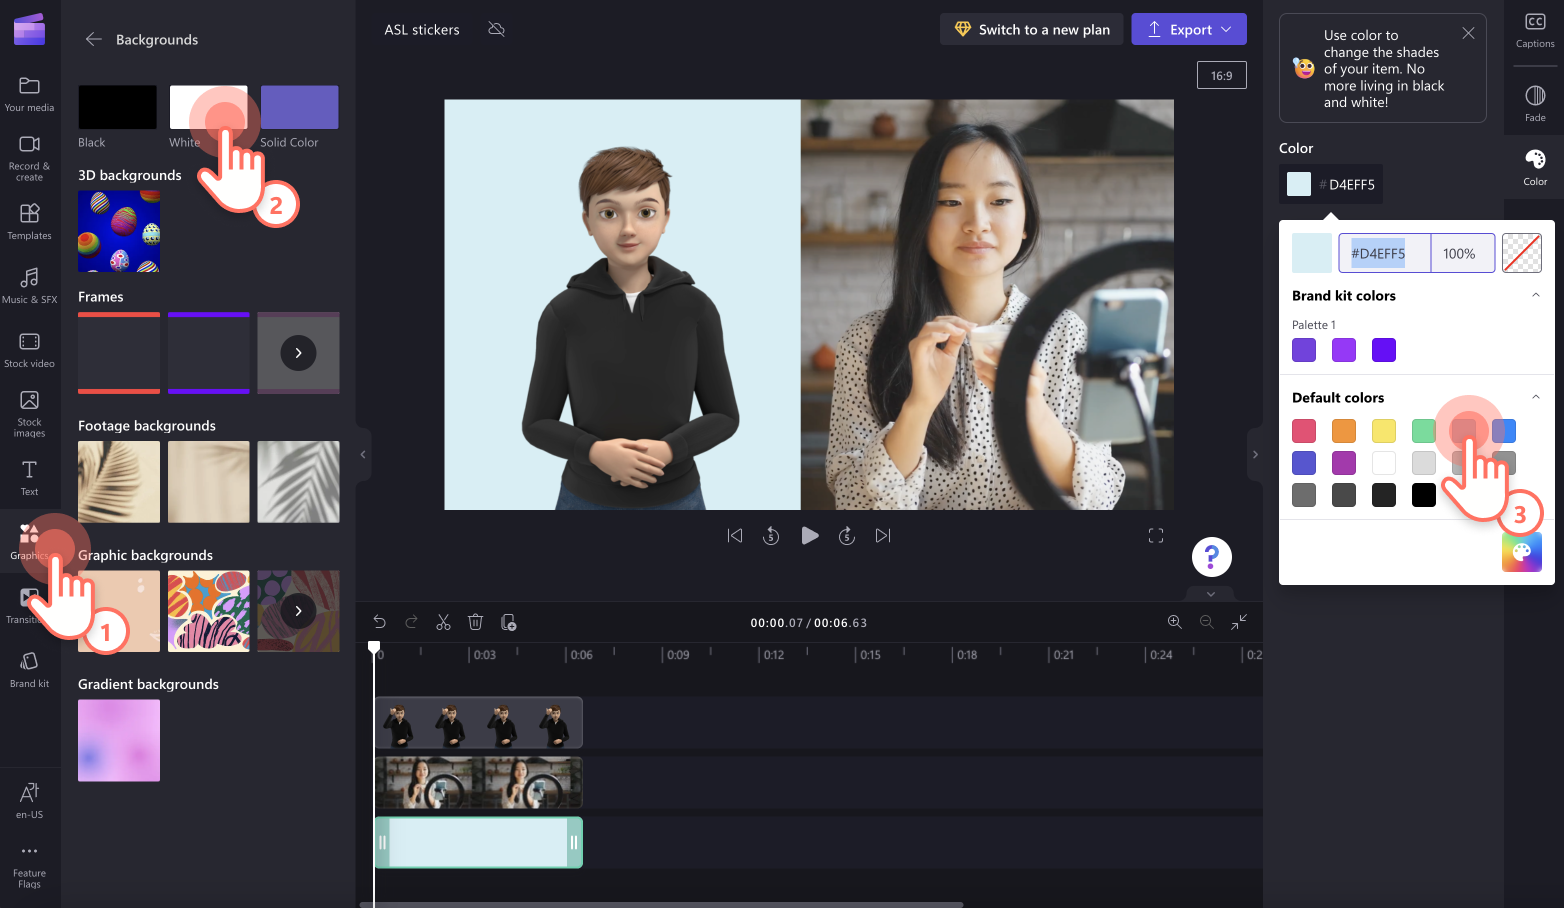Open the 16:9 aspect ratio selector
Screen dimensions: 1564x908
1221,75
